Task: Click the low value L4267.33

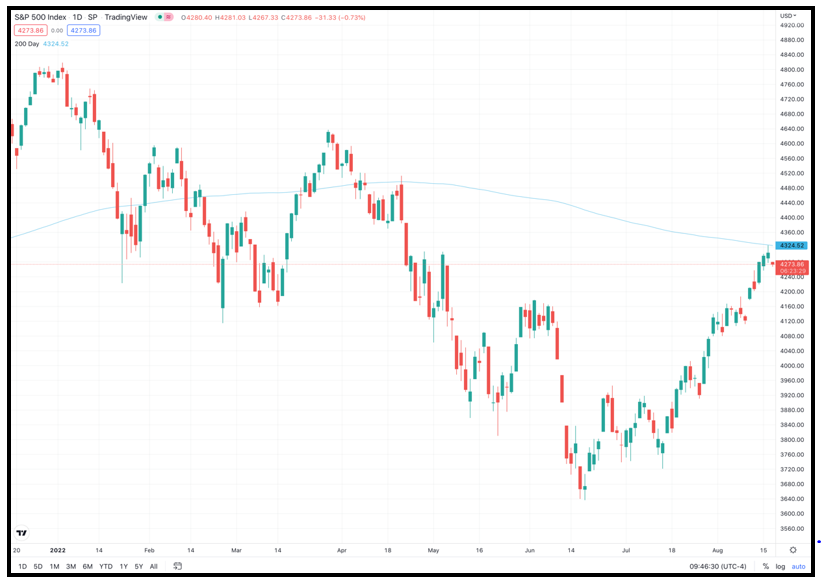Action: 263,17
